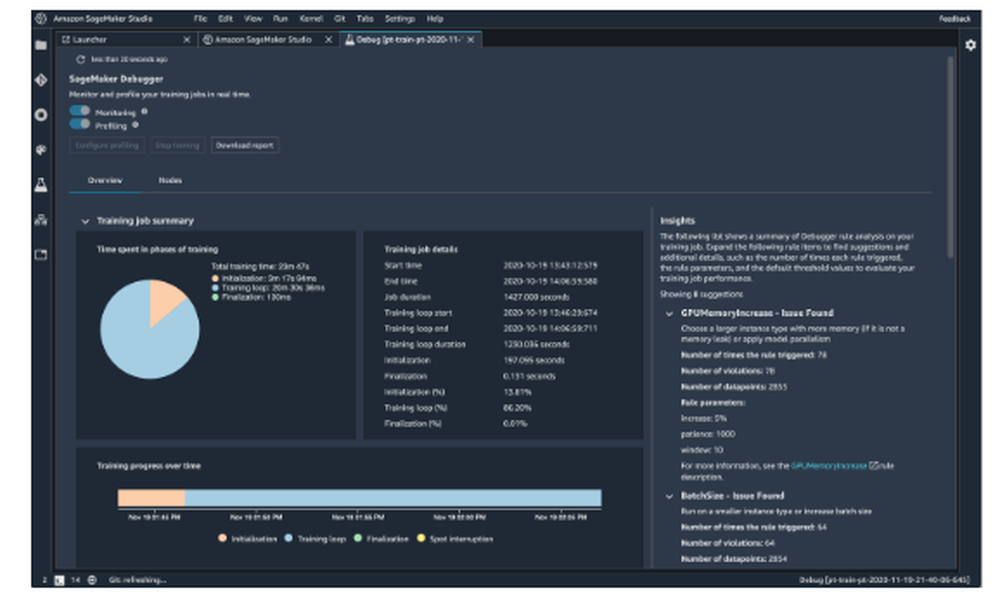The width and height of the screenshot is (1000, 603).
Task: Click the info icon next to Profiling
Action: click(135, 125)
